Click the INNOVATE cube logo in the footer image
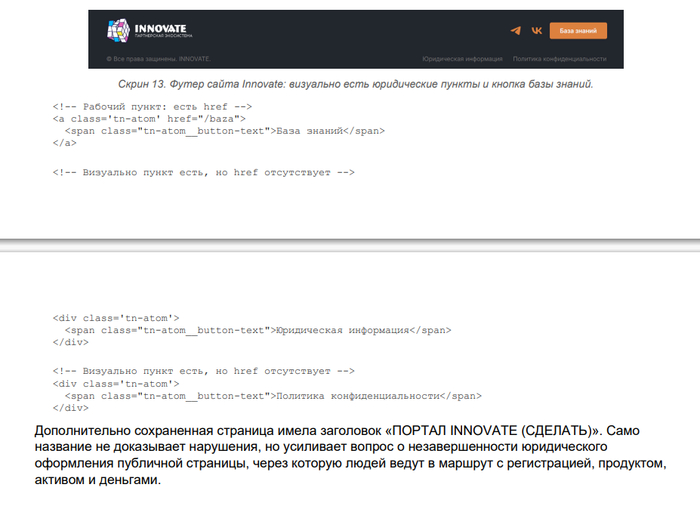Screen dimensions: 700x506 pyautogui.click(x=118, y=30)
